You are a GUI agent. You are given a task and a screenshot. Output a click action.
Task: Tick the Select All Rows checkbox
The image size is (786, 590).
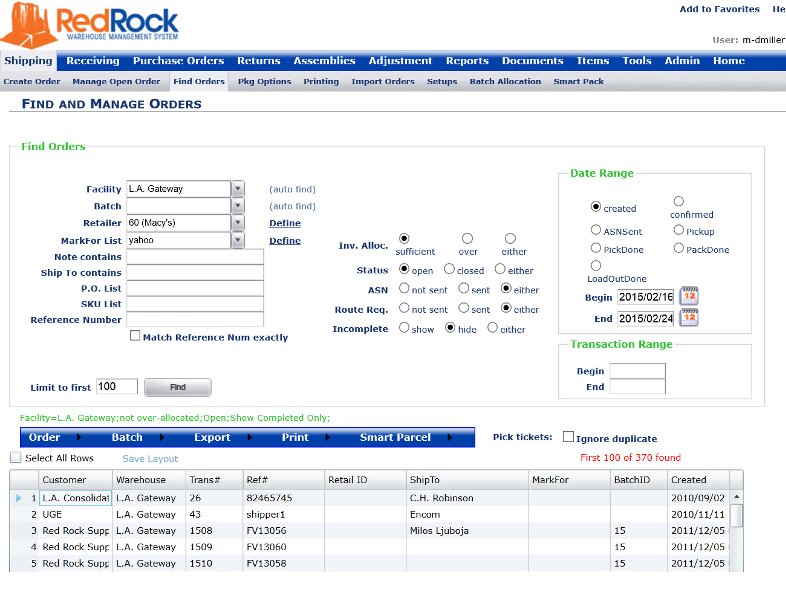tap(15, 458)
